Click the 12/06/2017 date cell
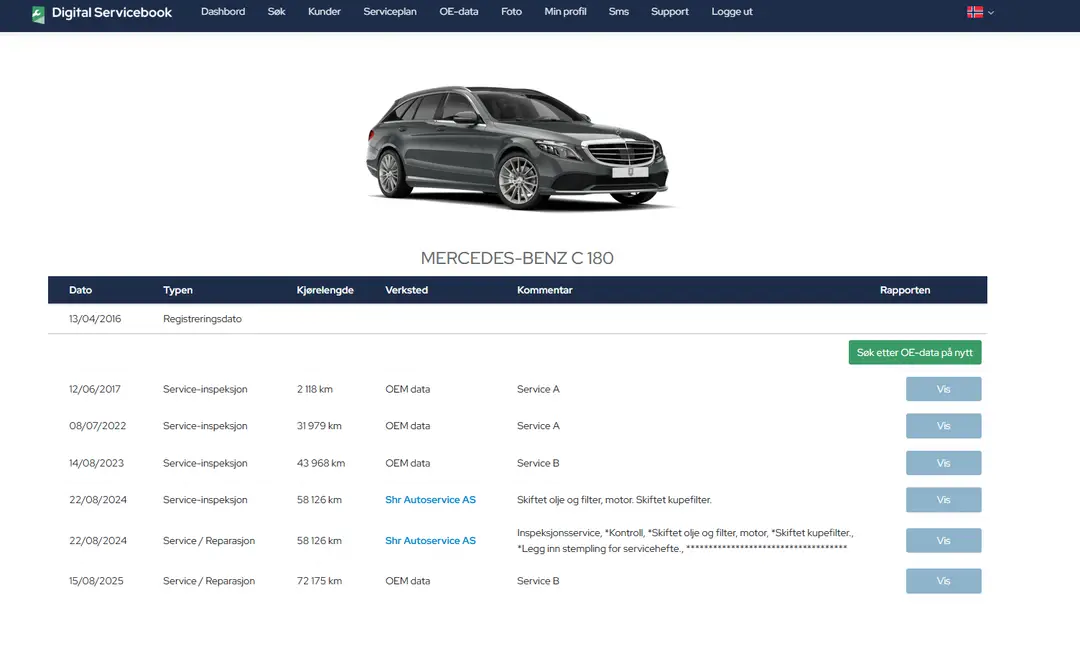1080x653 pixels. pos(94,389)
